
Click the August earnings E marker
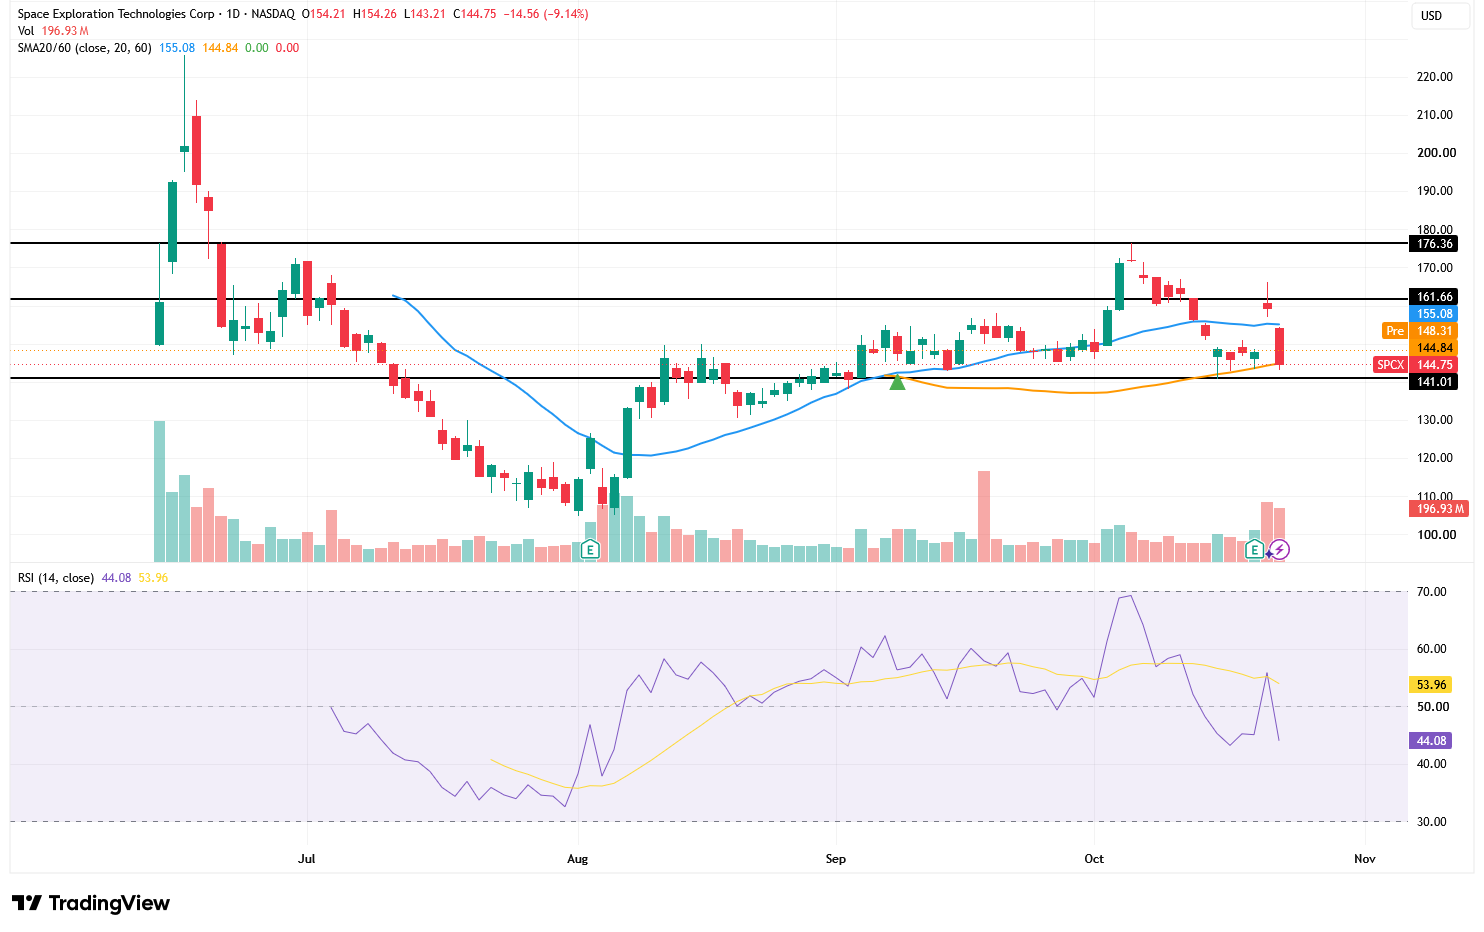[x=590, y=549]
